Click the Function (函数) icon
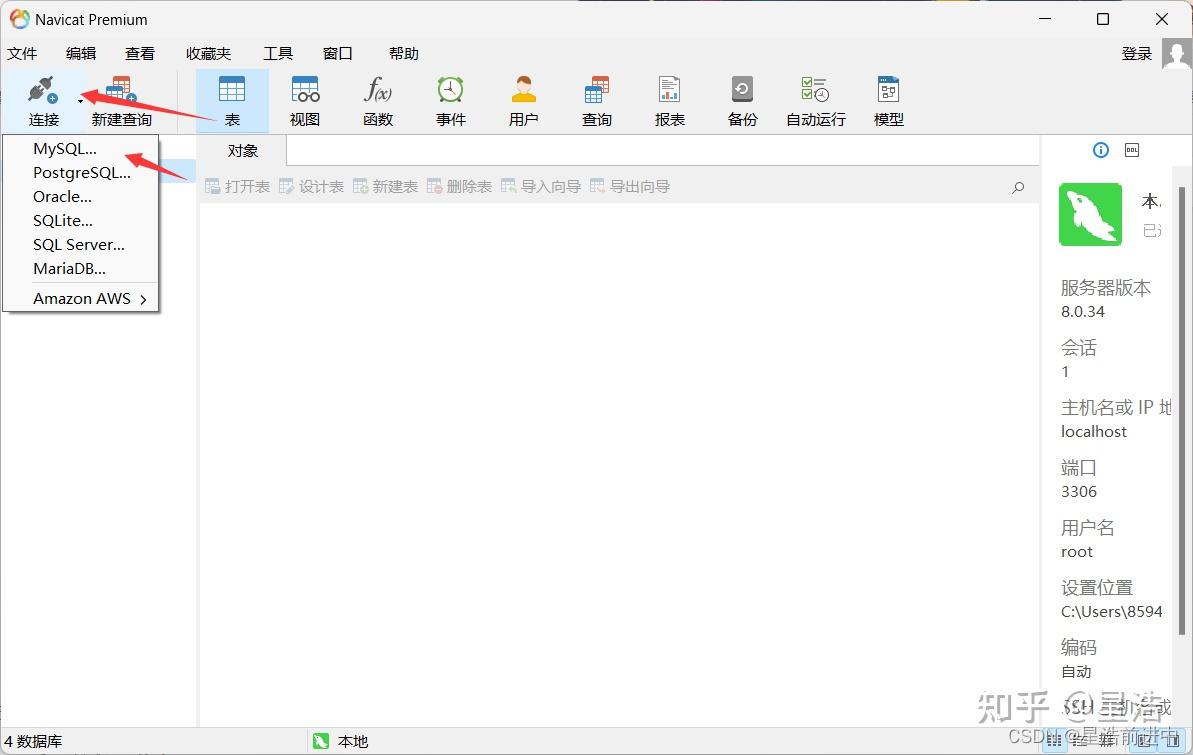The height and width of the screenshot is (755, 1193). pos(378,90)
